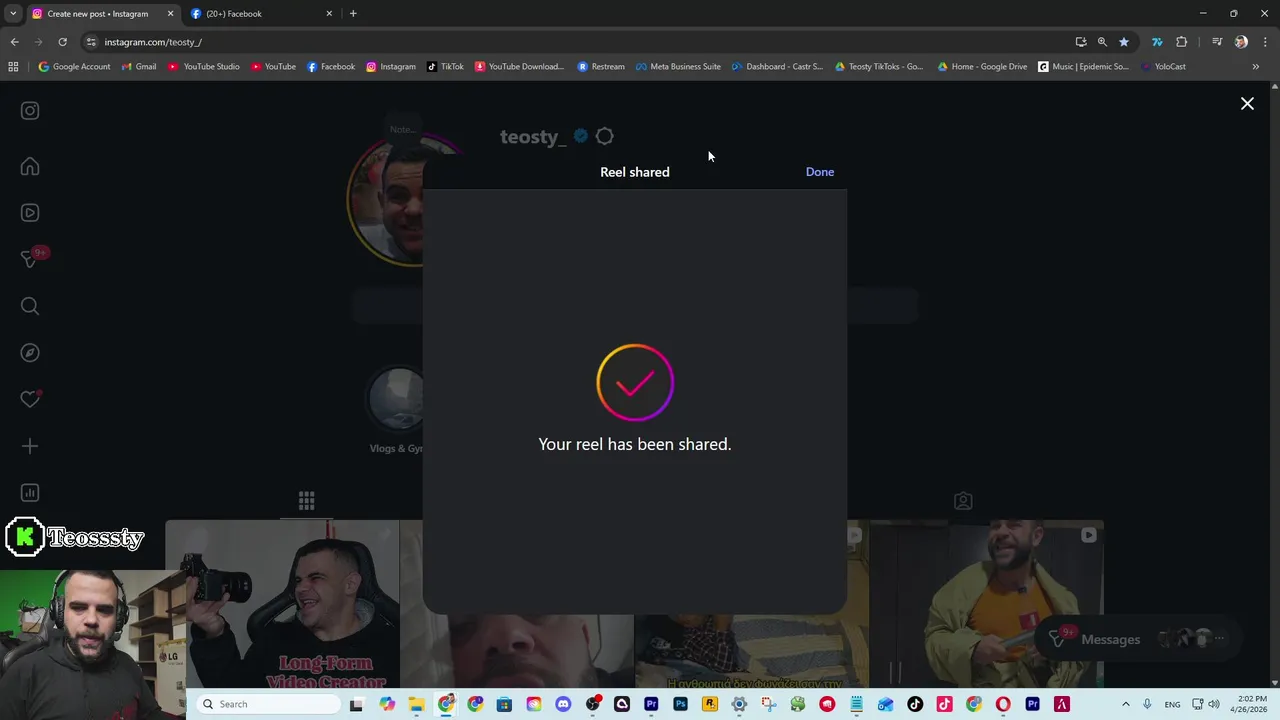Switch to the (20+) Facebook tab
Screen dimensions: 1280x720
(x=254, y=14)
